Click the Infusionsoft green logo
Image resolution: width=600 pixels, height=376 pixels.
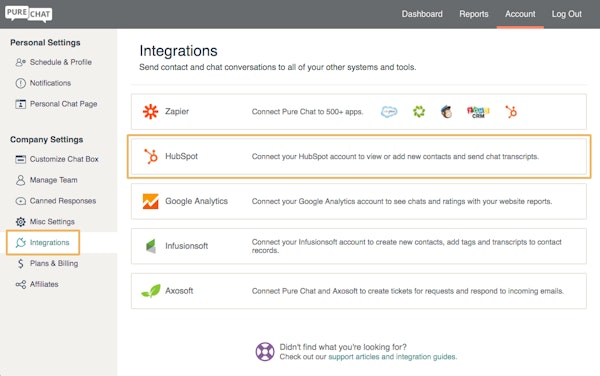151,246
